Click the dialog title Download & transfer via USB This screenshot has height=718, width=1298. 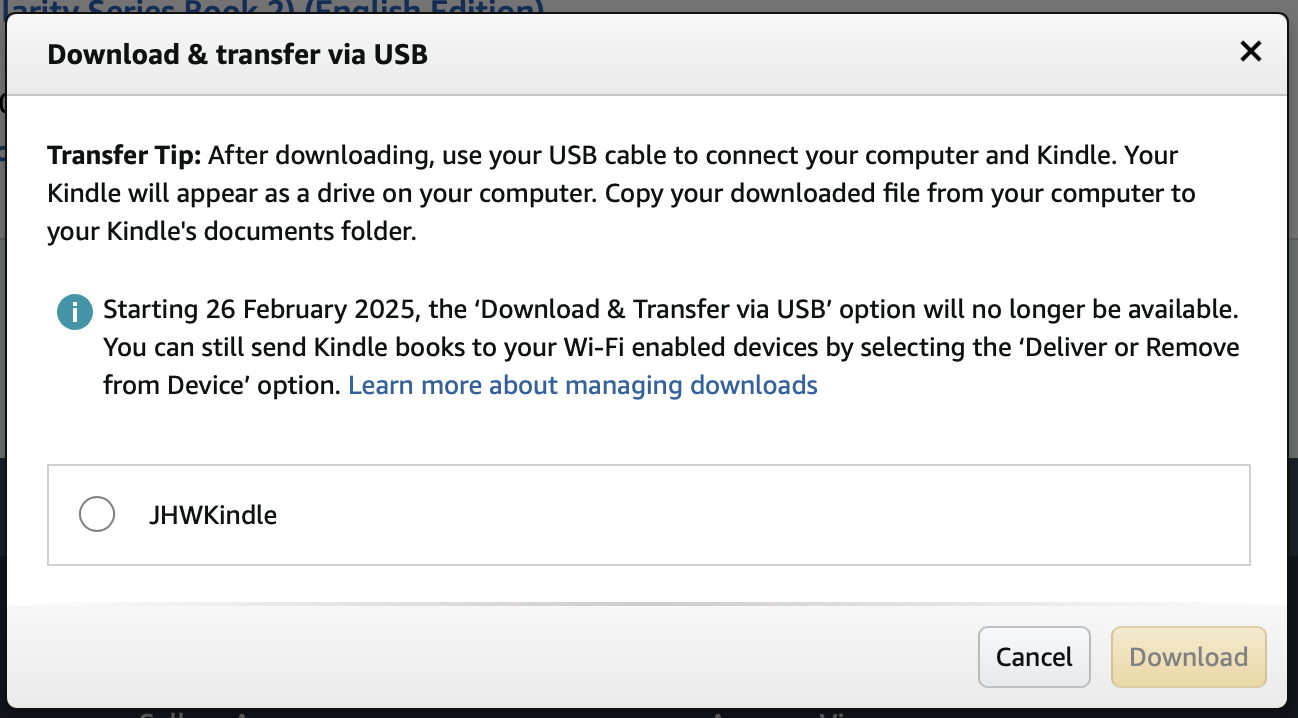(238, 53)
